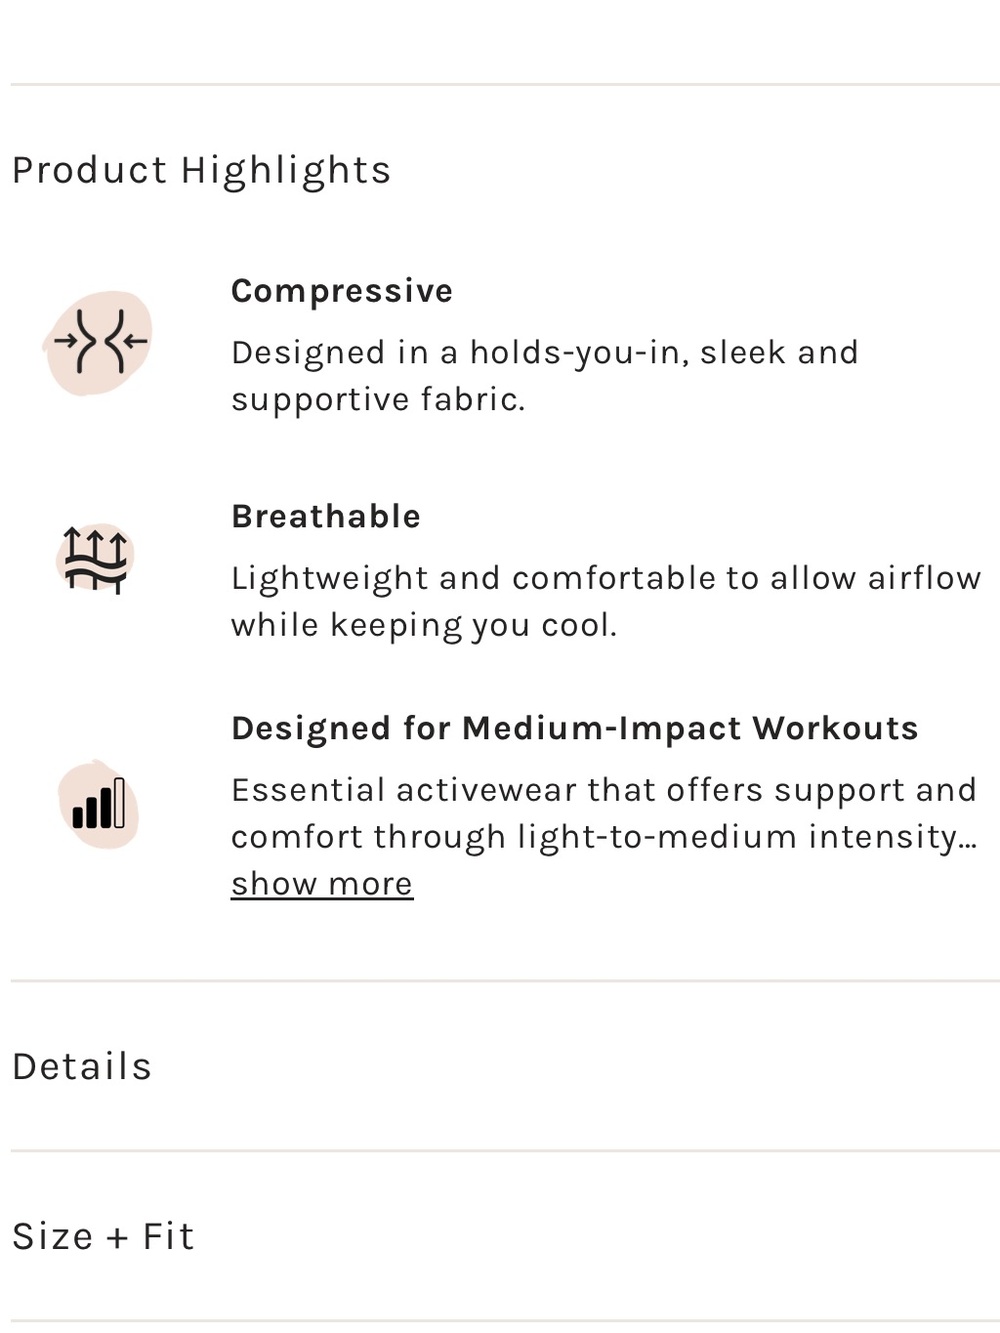Select Designed for Medium-Impact Workouts heading

[575, 728]
